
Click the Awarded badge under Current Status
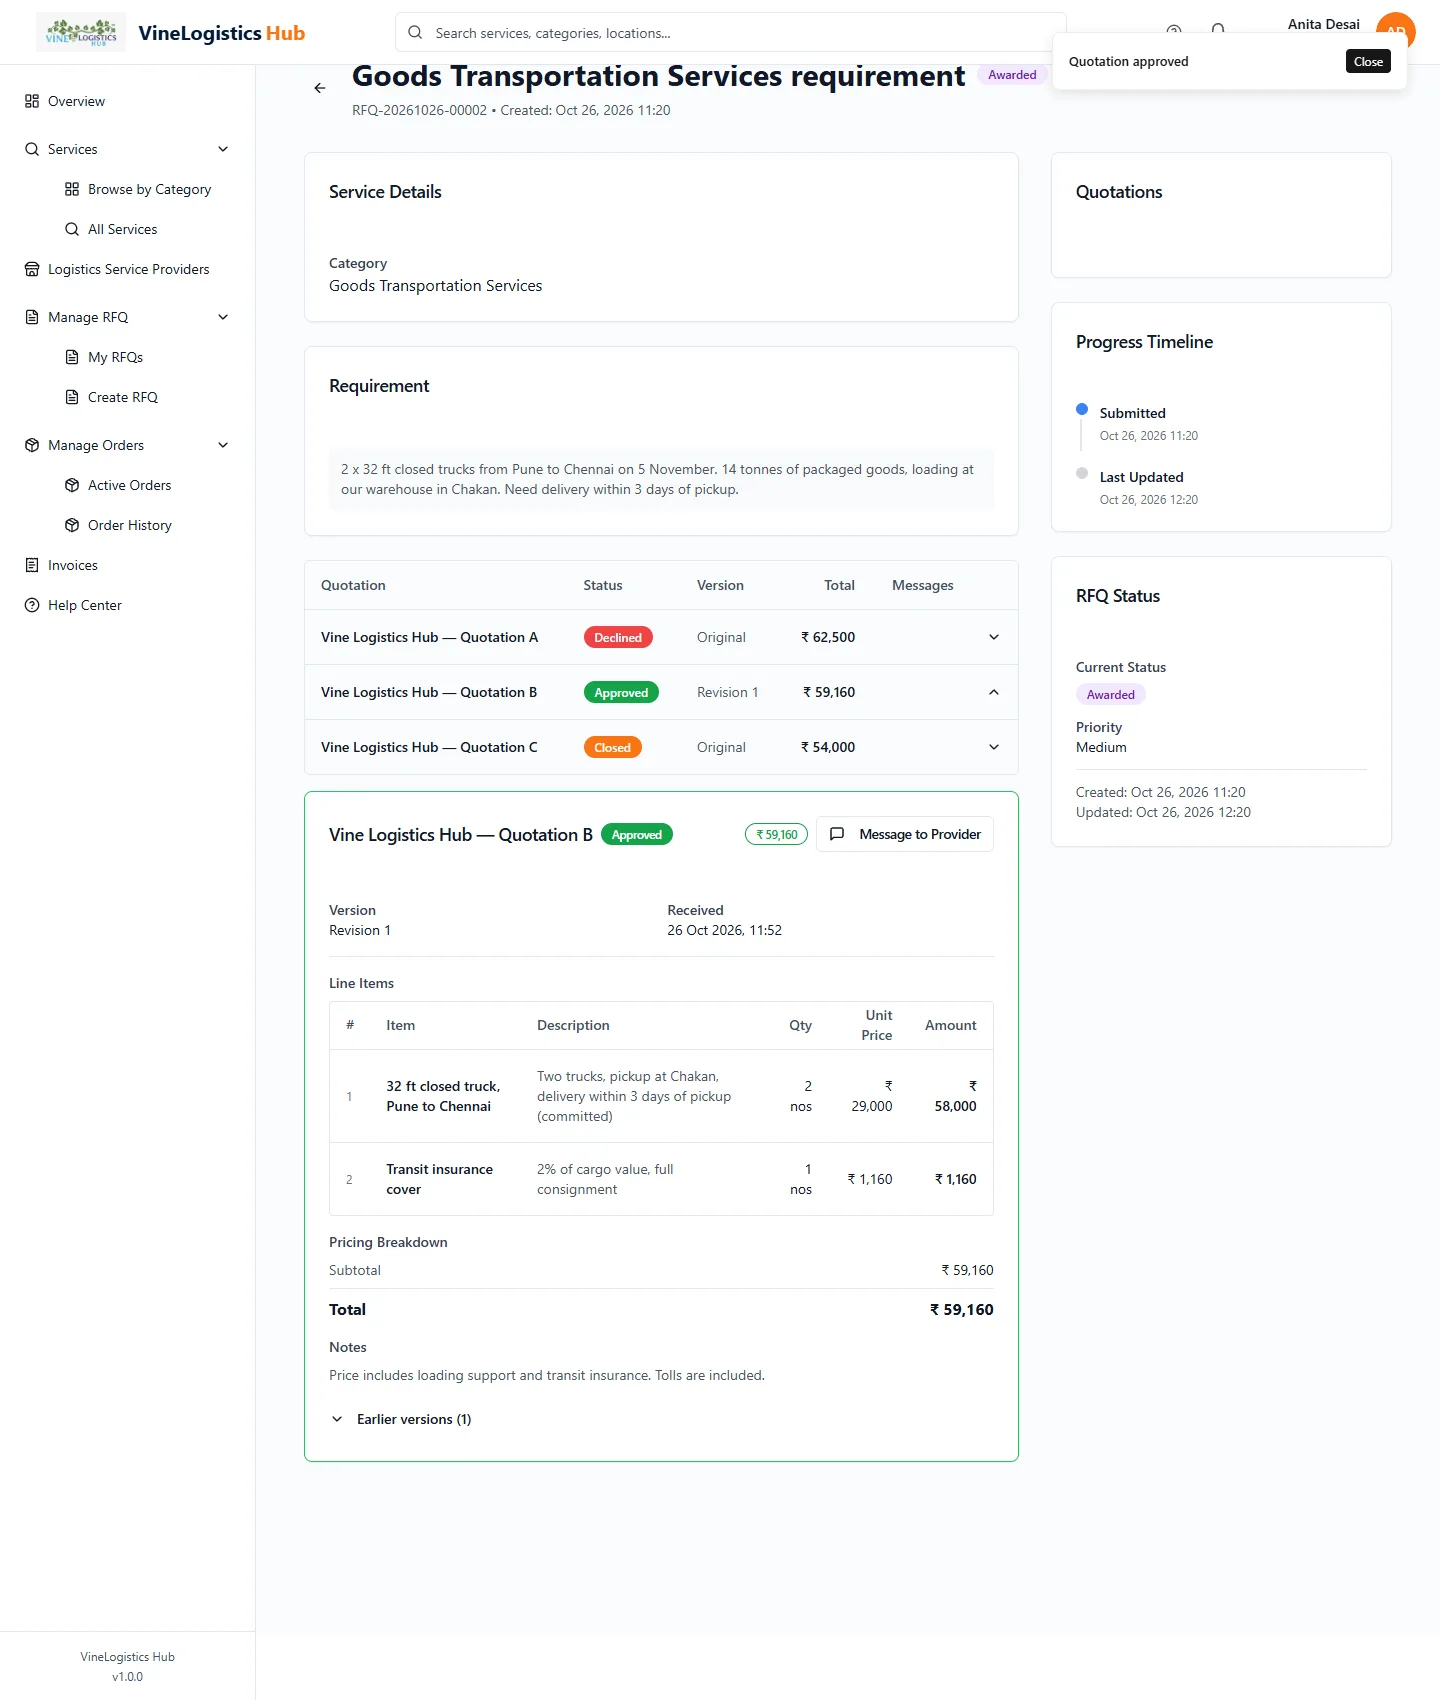coord(1110,694)
